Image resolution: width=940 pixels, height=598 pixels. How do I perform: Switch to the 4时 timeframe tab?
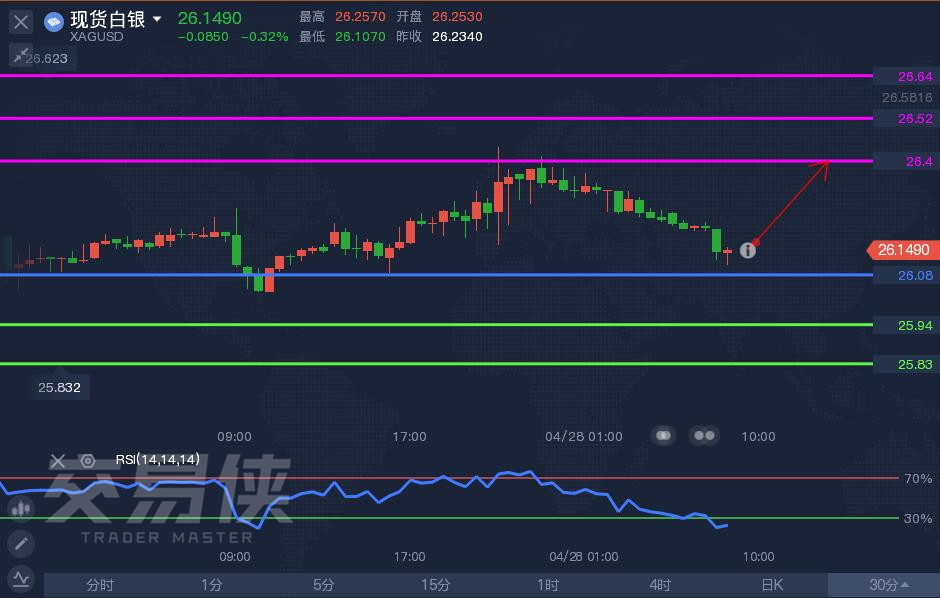660,585
